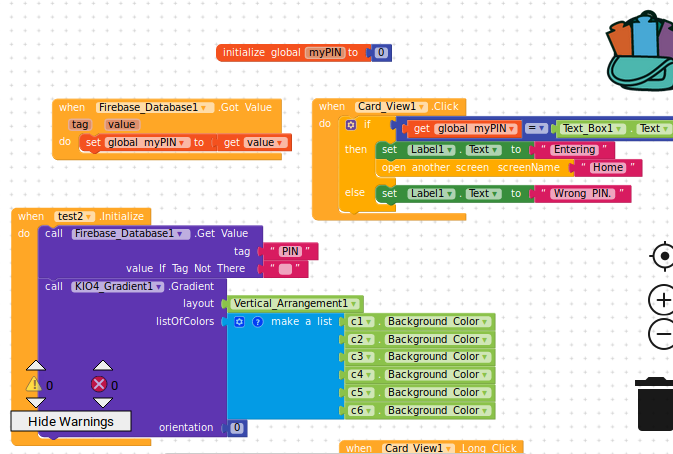This screenshot has height=454, width=673.
Task: Select the "Entering" text string block
Action: 574,150
